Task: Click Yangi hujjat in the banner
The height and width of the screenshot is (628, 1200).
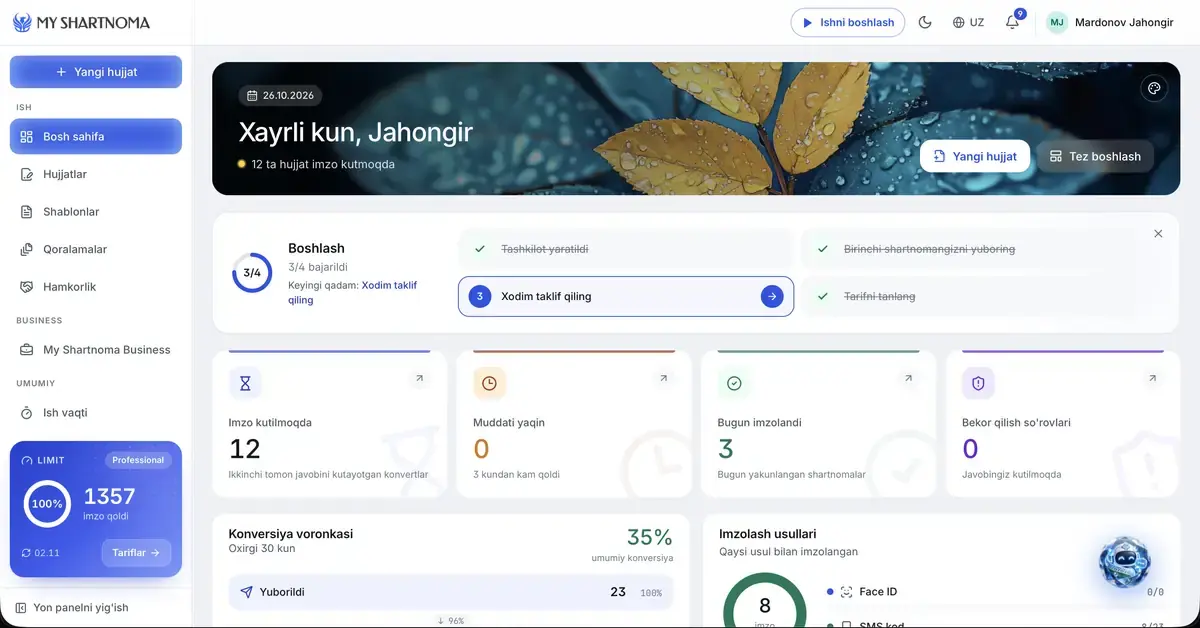Action: coord(975,156)
